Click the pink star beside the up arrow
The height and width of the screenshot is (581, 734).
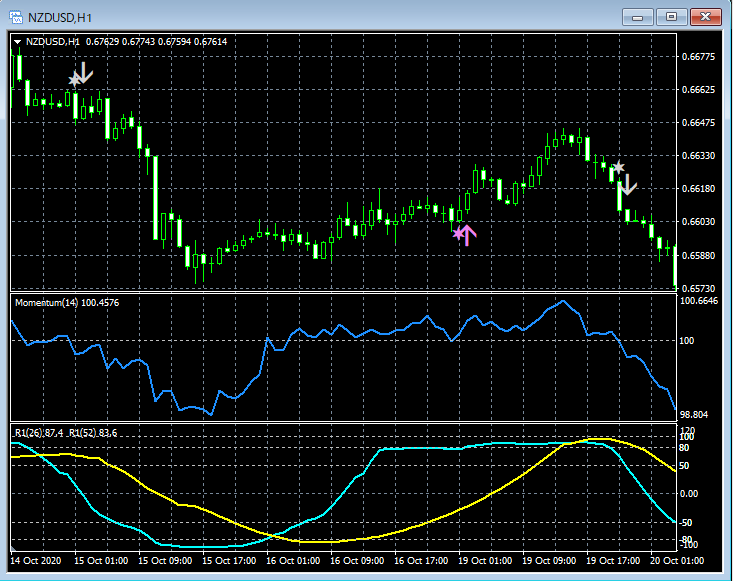click(458, 233)
